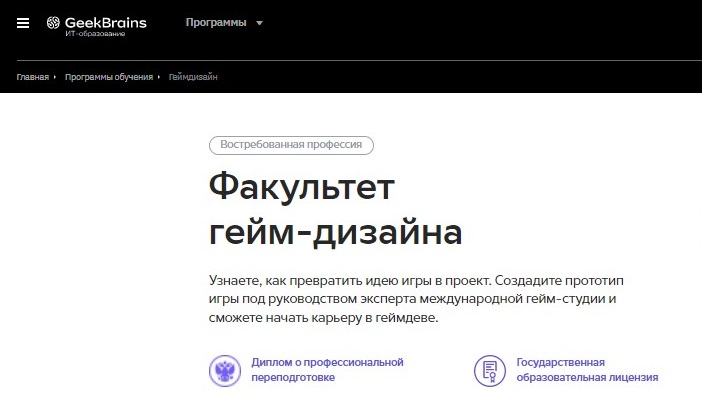Go to Главная breadcrumb
The image size is (702, 395).
click(x=33, y=77)
